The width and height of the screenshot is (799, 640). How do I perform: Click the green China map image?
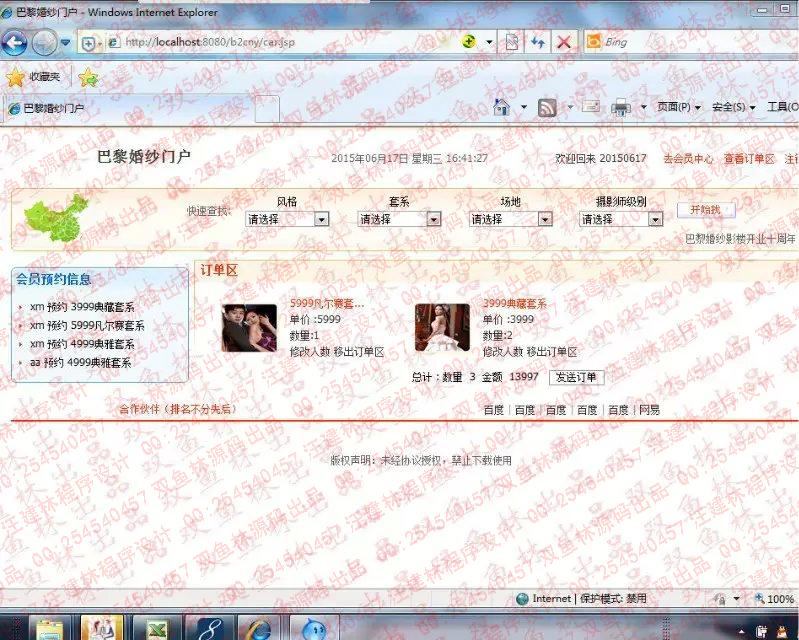pos(56,218)
